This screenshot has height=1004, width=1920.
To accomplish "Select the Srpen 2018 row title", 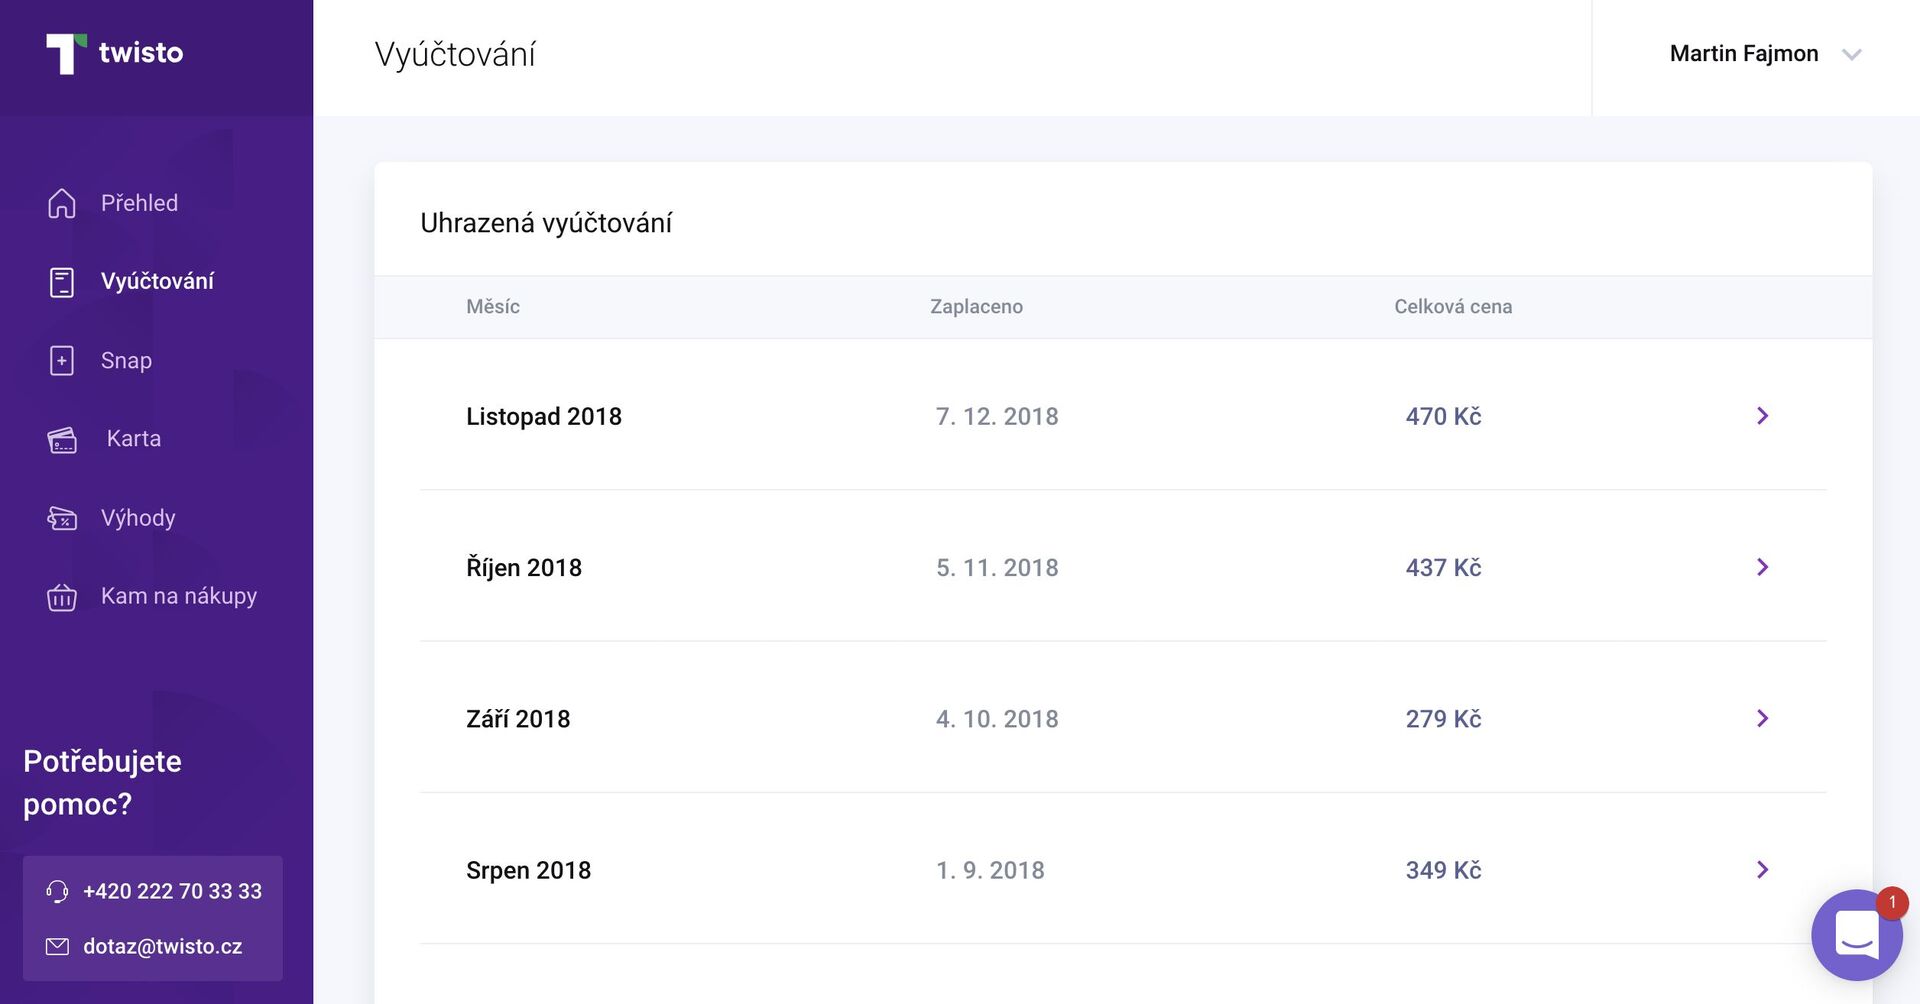I will tap(528, 870).
